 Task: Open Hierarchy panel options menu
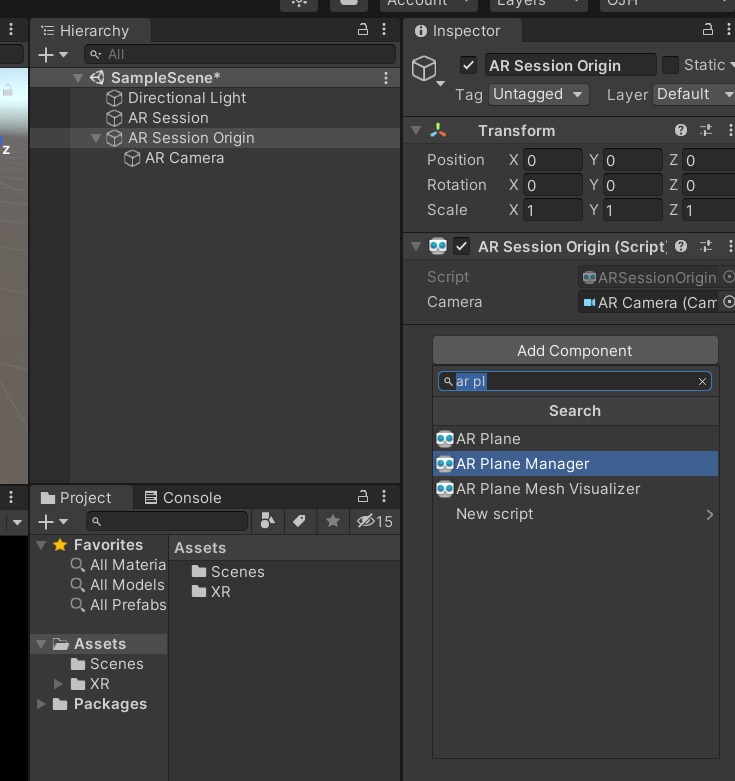(384, 30)
